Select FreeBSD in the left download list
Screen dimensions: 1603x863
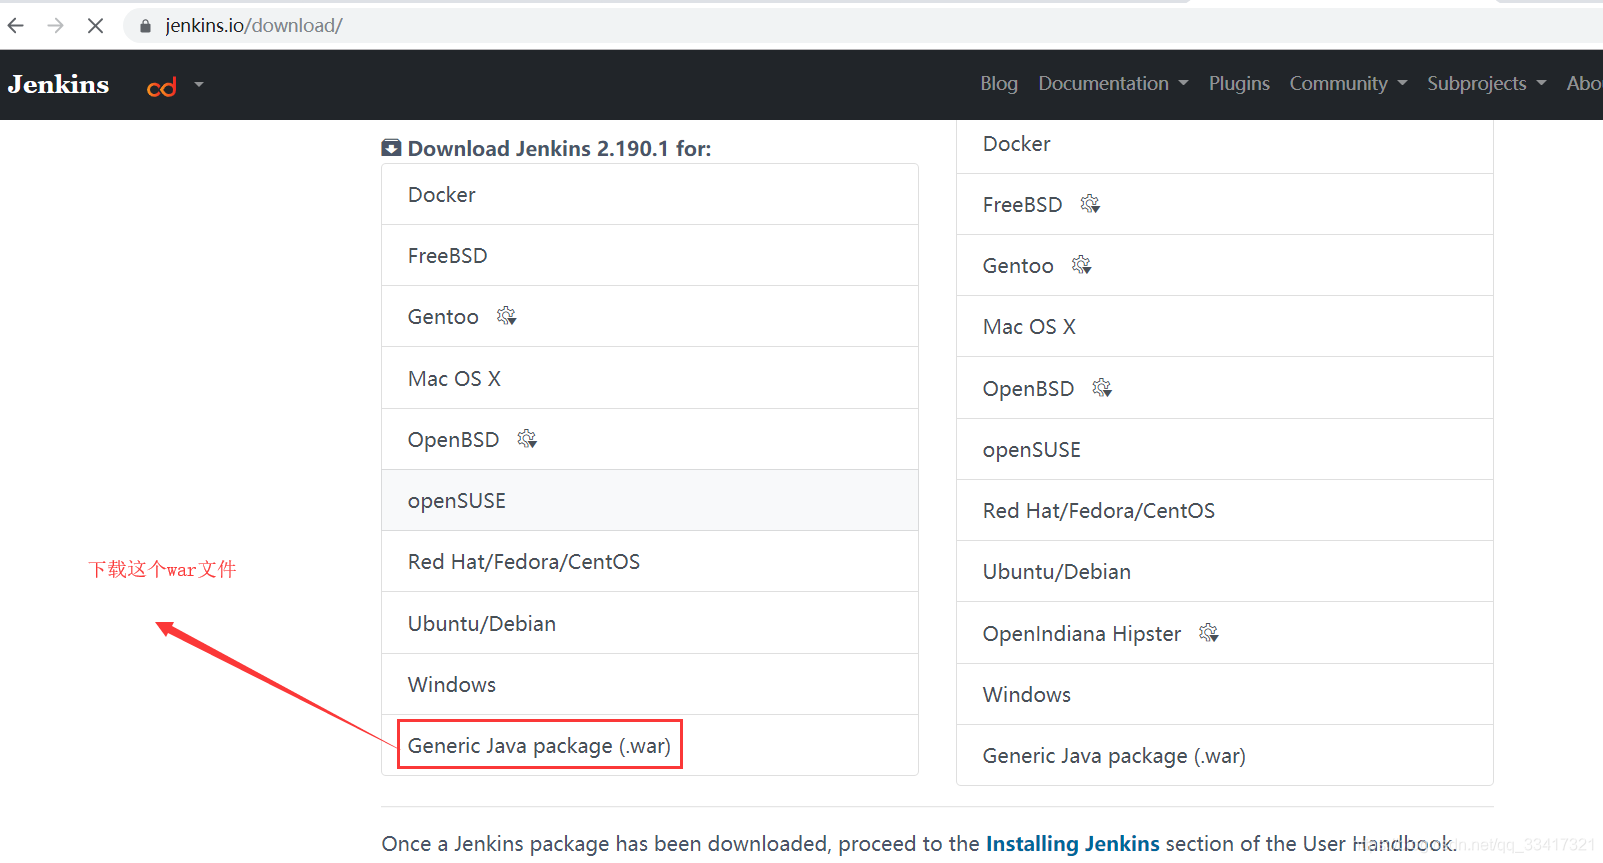(x=650, y=256)
